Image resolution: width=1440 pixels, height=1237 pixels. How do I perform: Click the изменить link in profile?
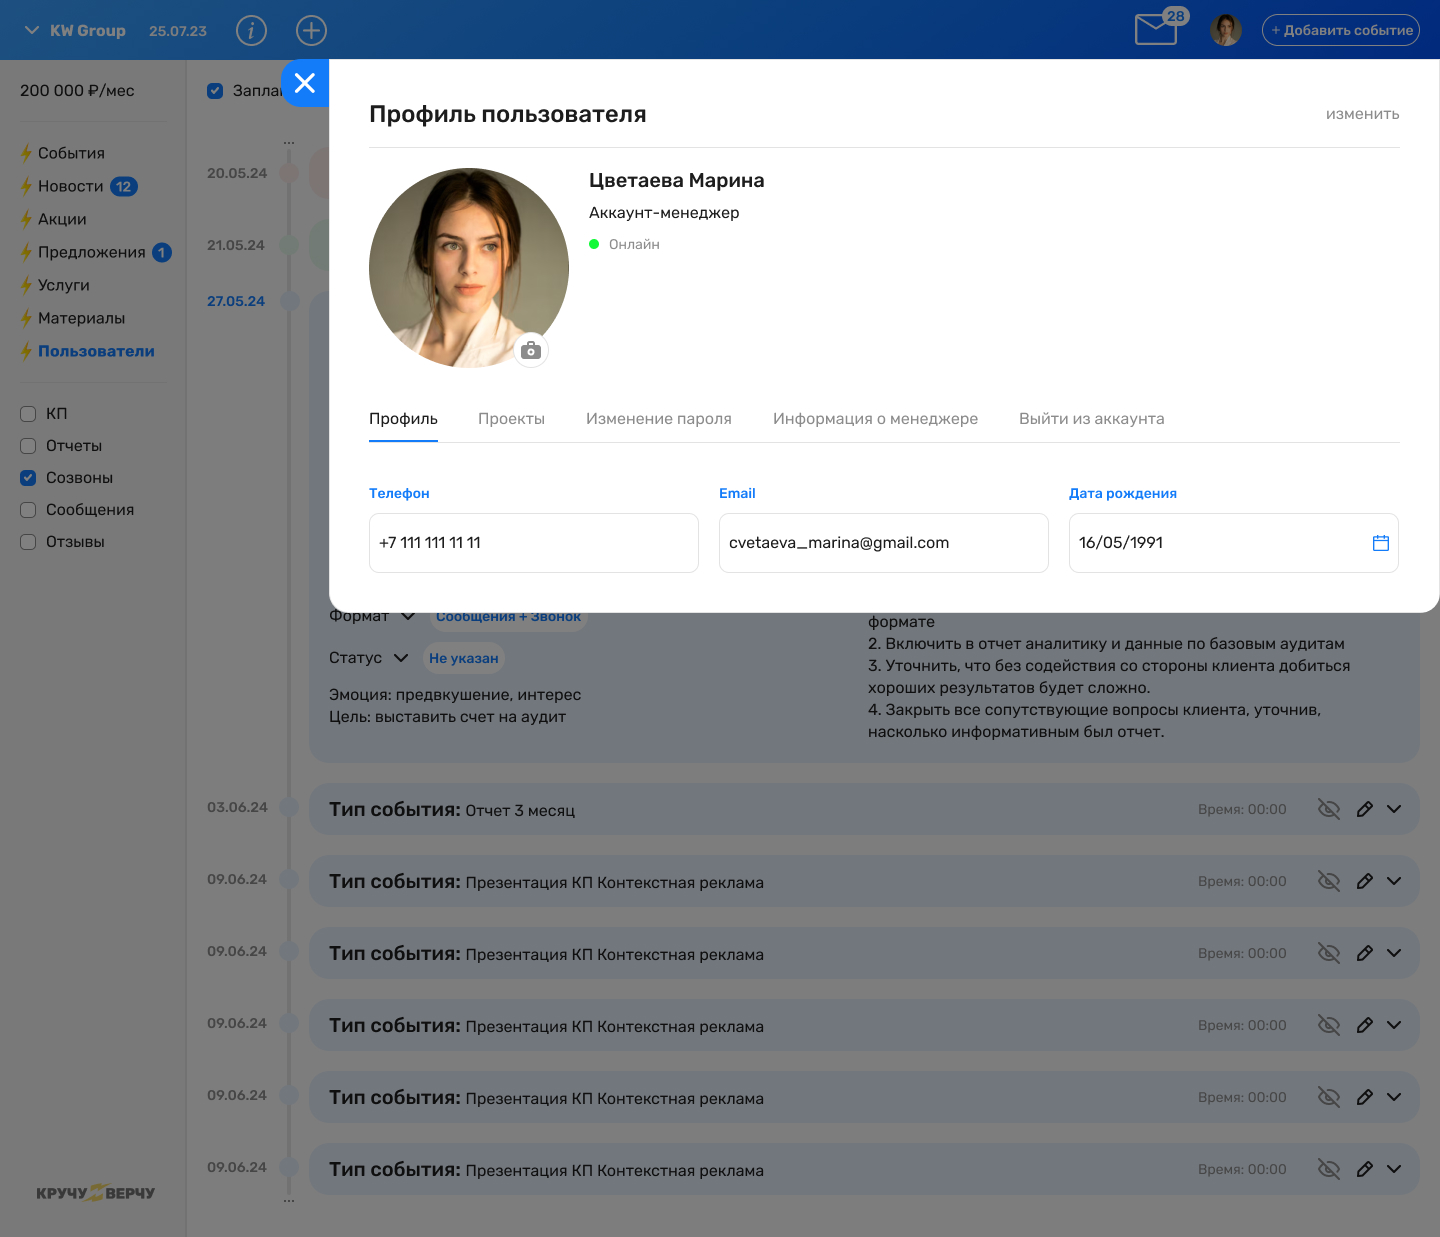[1362, 114]
